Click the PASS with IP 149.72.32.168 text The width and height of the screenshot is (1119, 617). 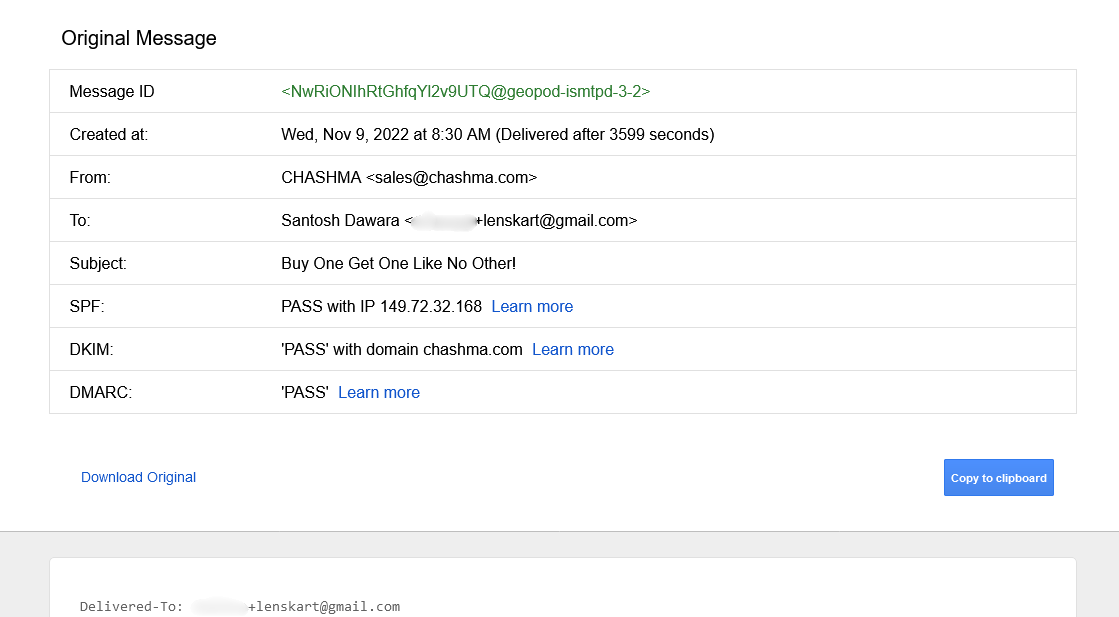pos(382,306)
